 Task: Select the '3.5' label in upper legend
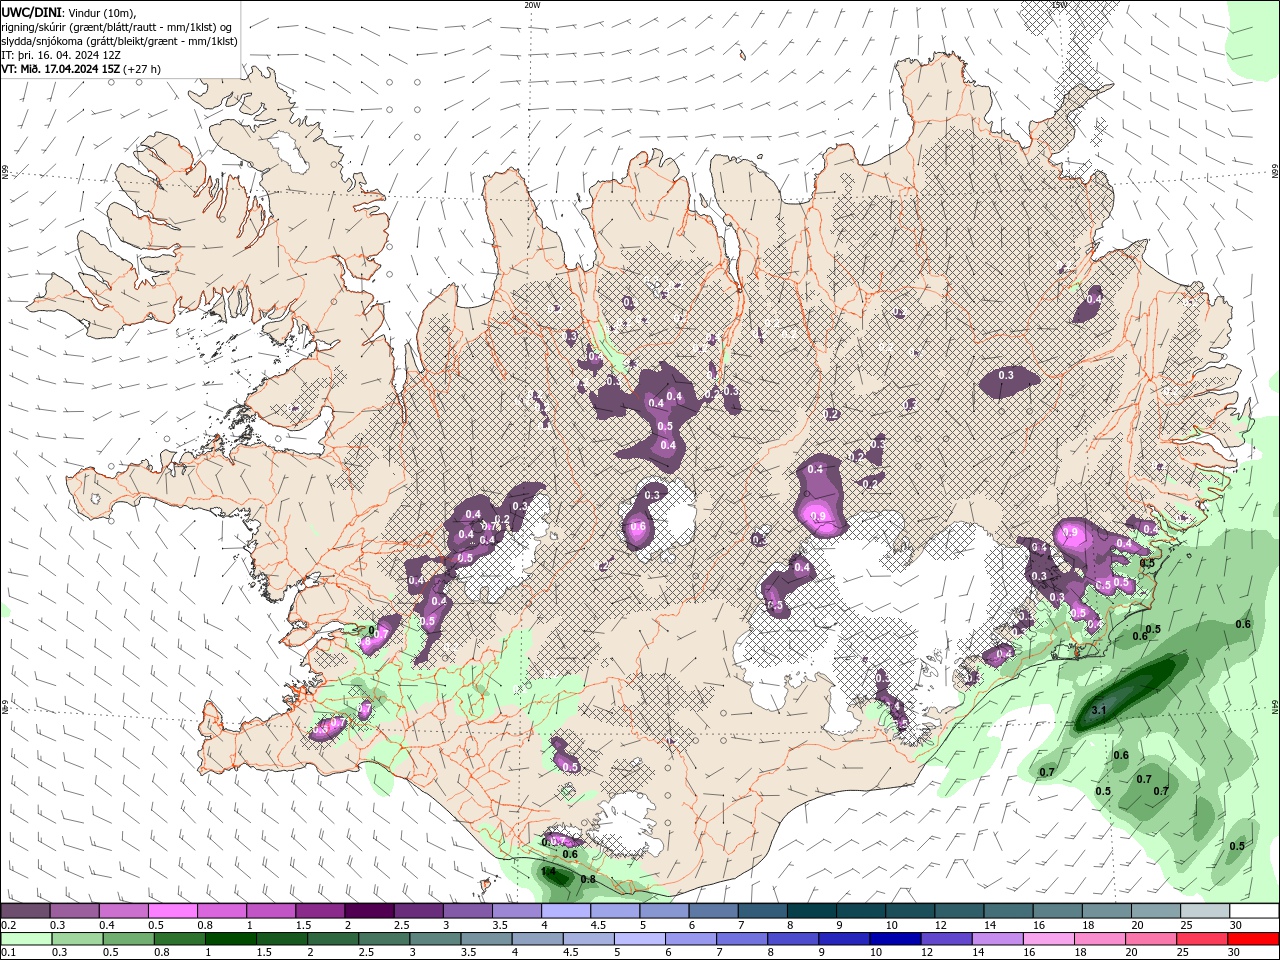pyautogui.click(x=498, y=925)
